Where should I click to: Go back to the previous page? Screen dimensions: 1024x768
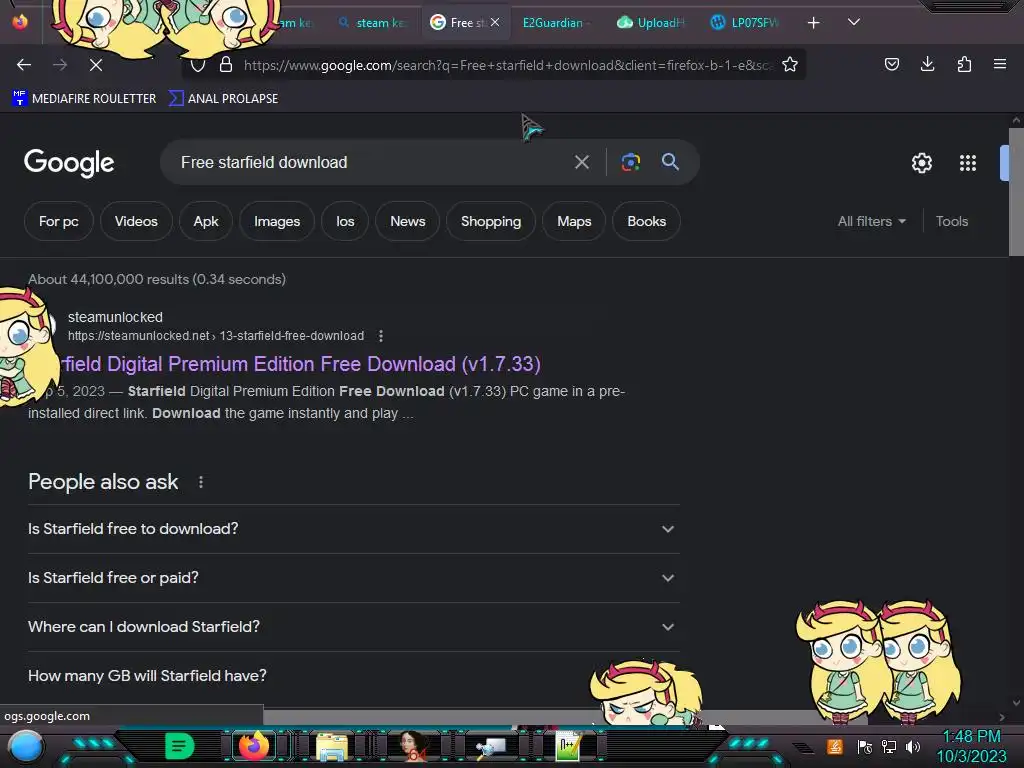[x=24, y=65]
